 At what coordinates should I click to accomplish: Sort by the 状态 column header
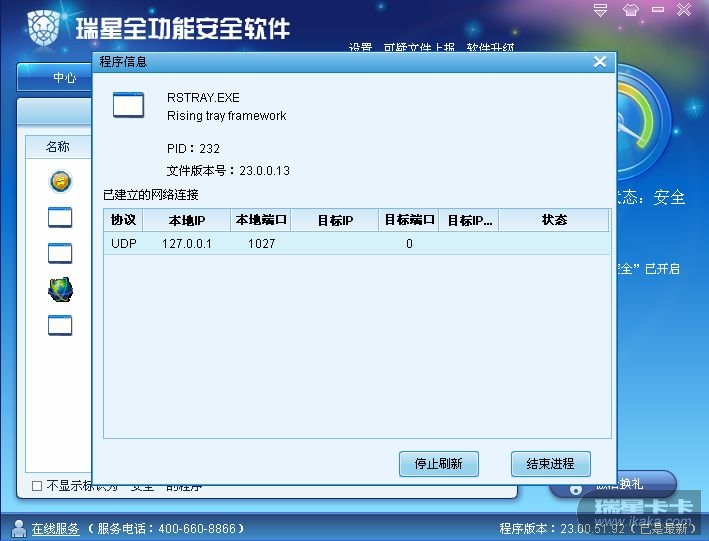[554, 220]
